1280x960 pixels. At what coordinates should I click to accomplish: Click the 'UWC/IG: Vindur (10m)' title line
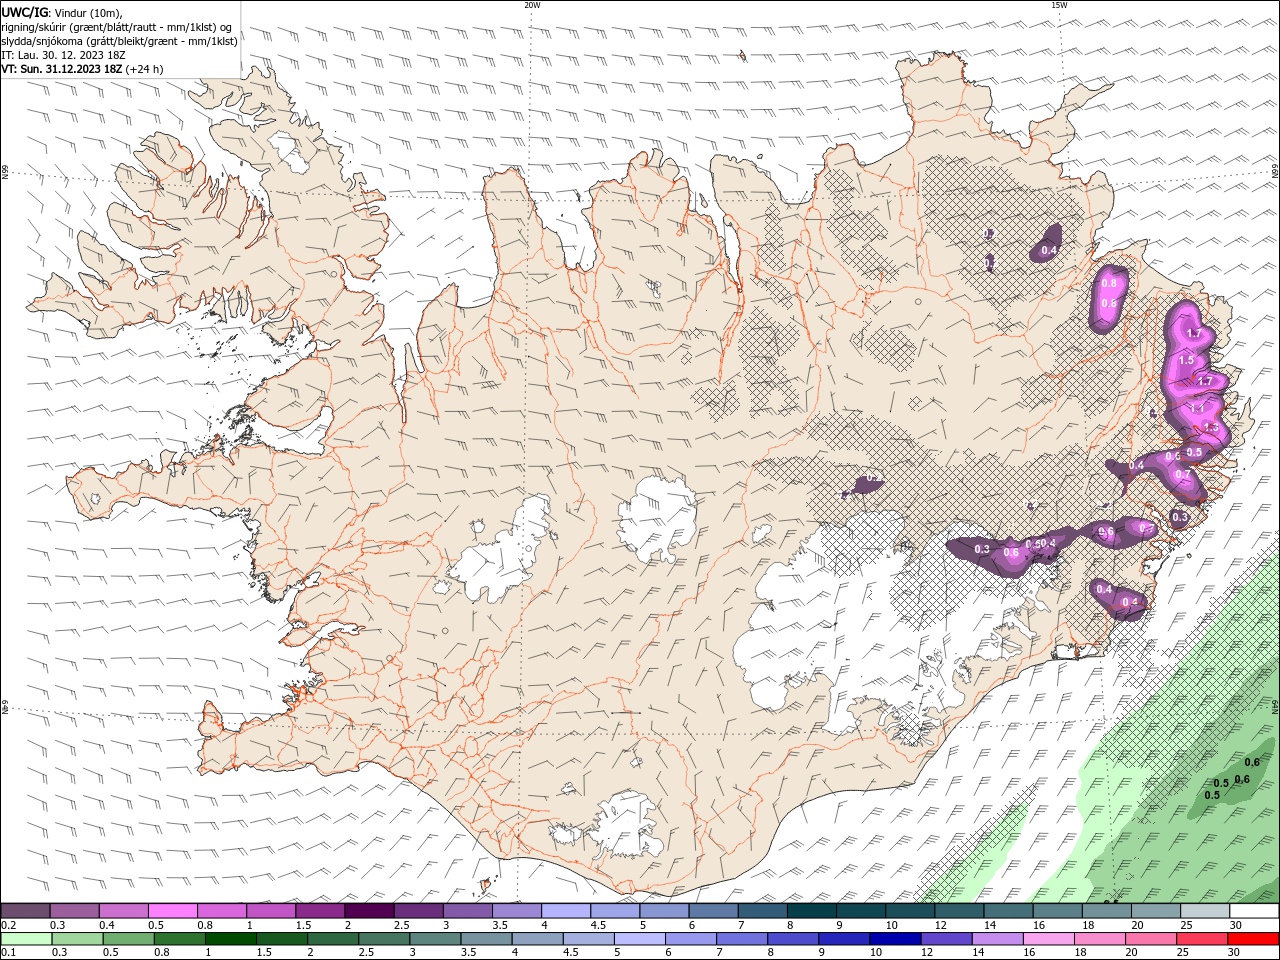click(x=62, y=12)
